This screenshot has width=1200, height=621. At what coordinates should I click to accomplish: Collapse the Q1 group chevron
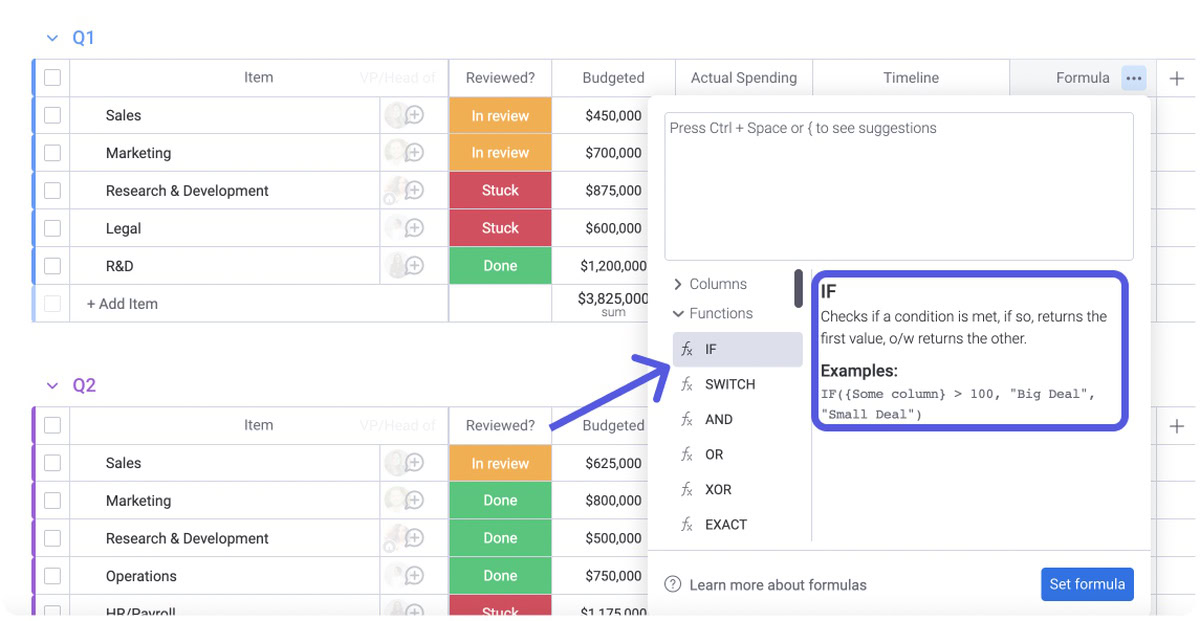pos(52,38)
